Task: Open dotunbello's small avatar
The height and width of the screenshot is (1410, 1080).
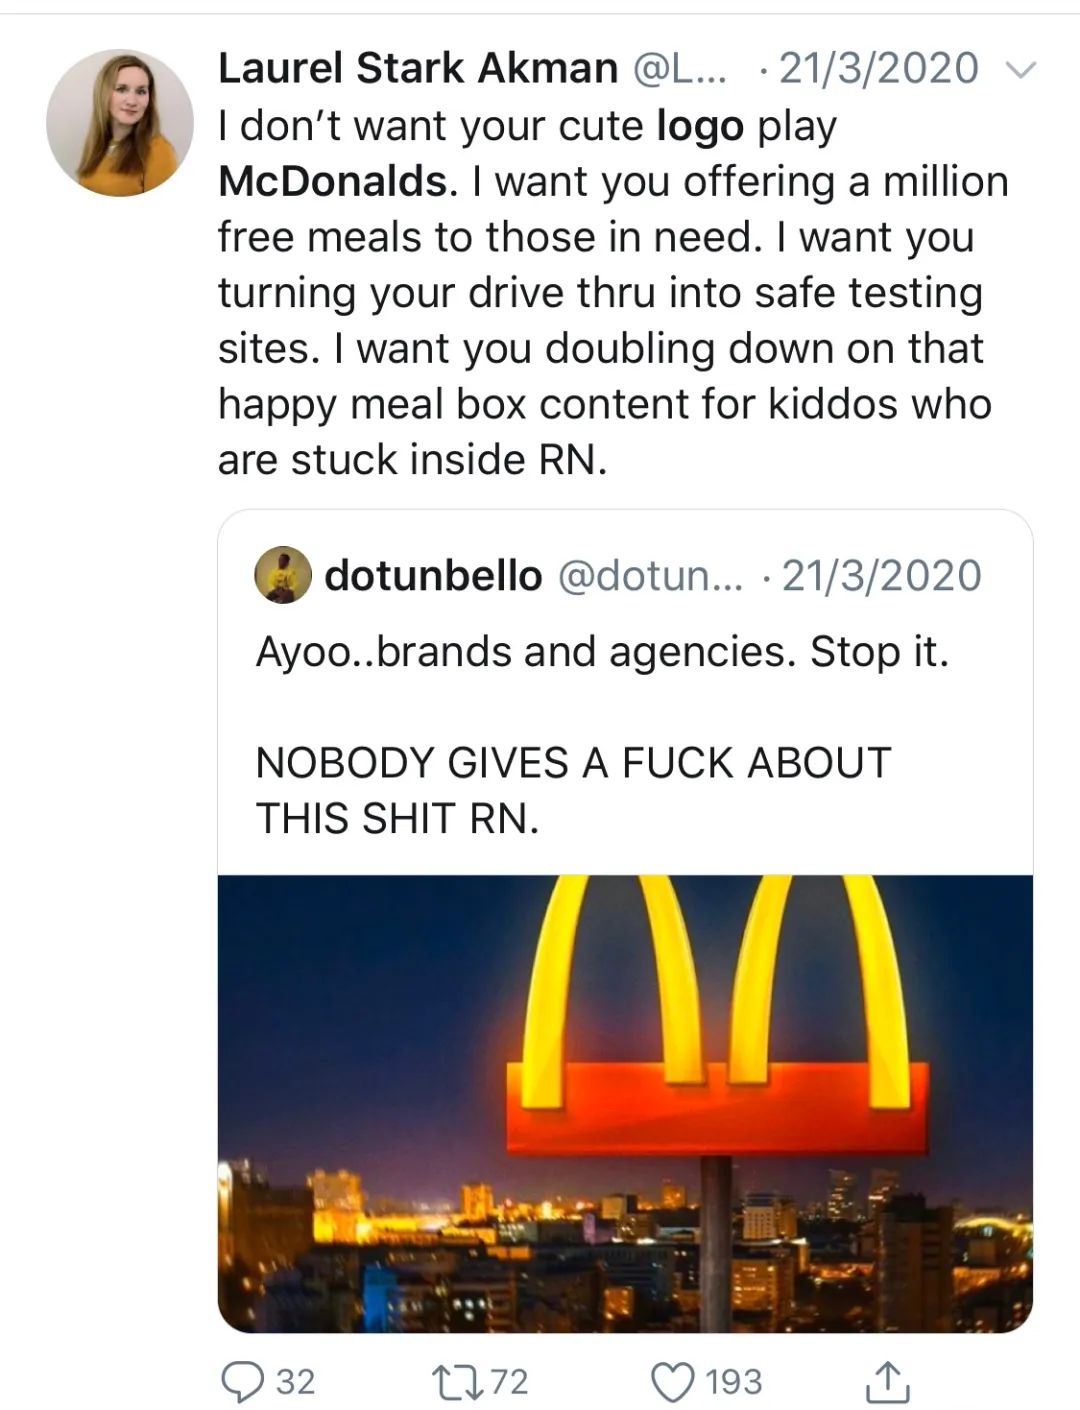Action: 284,575
